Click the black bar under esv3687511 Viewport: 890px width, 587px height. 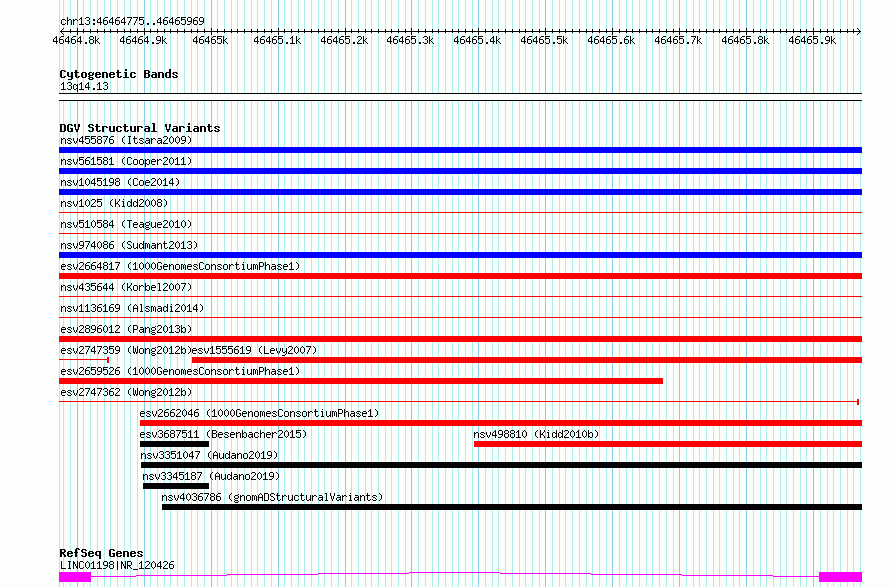coord(174,444)
